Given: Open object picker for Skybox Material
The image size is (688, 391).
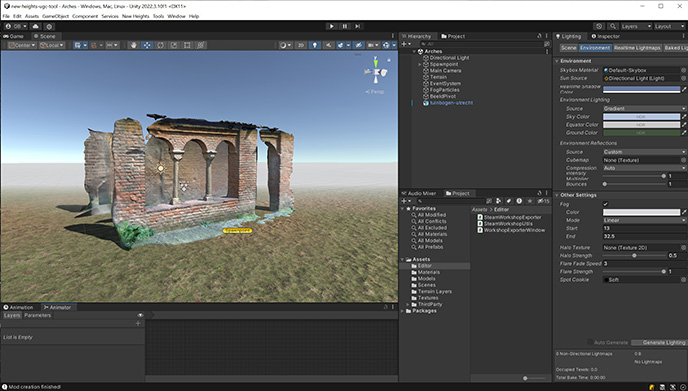Looking at the screenshot, I should 683,70.
